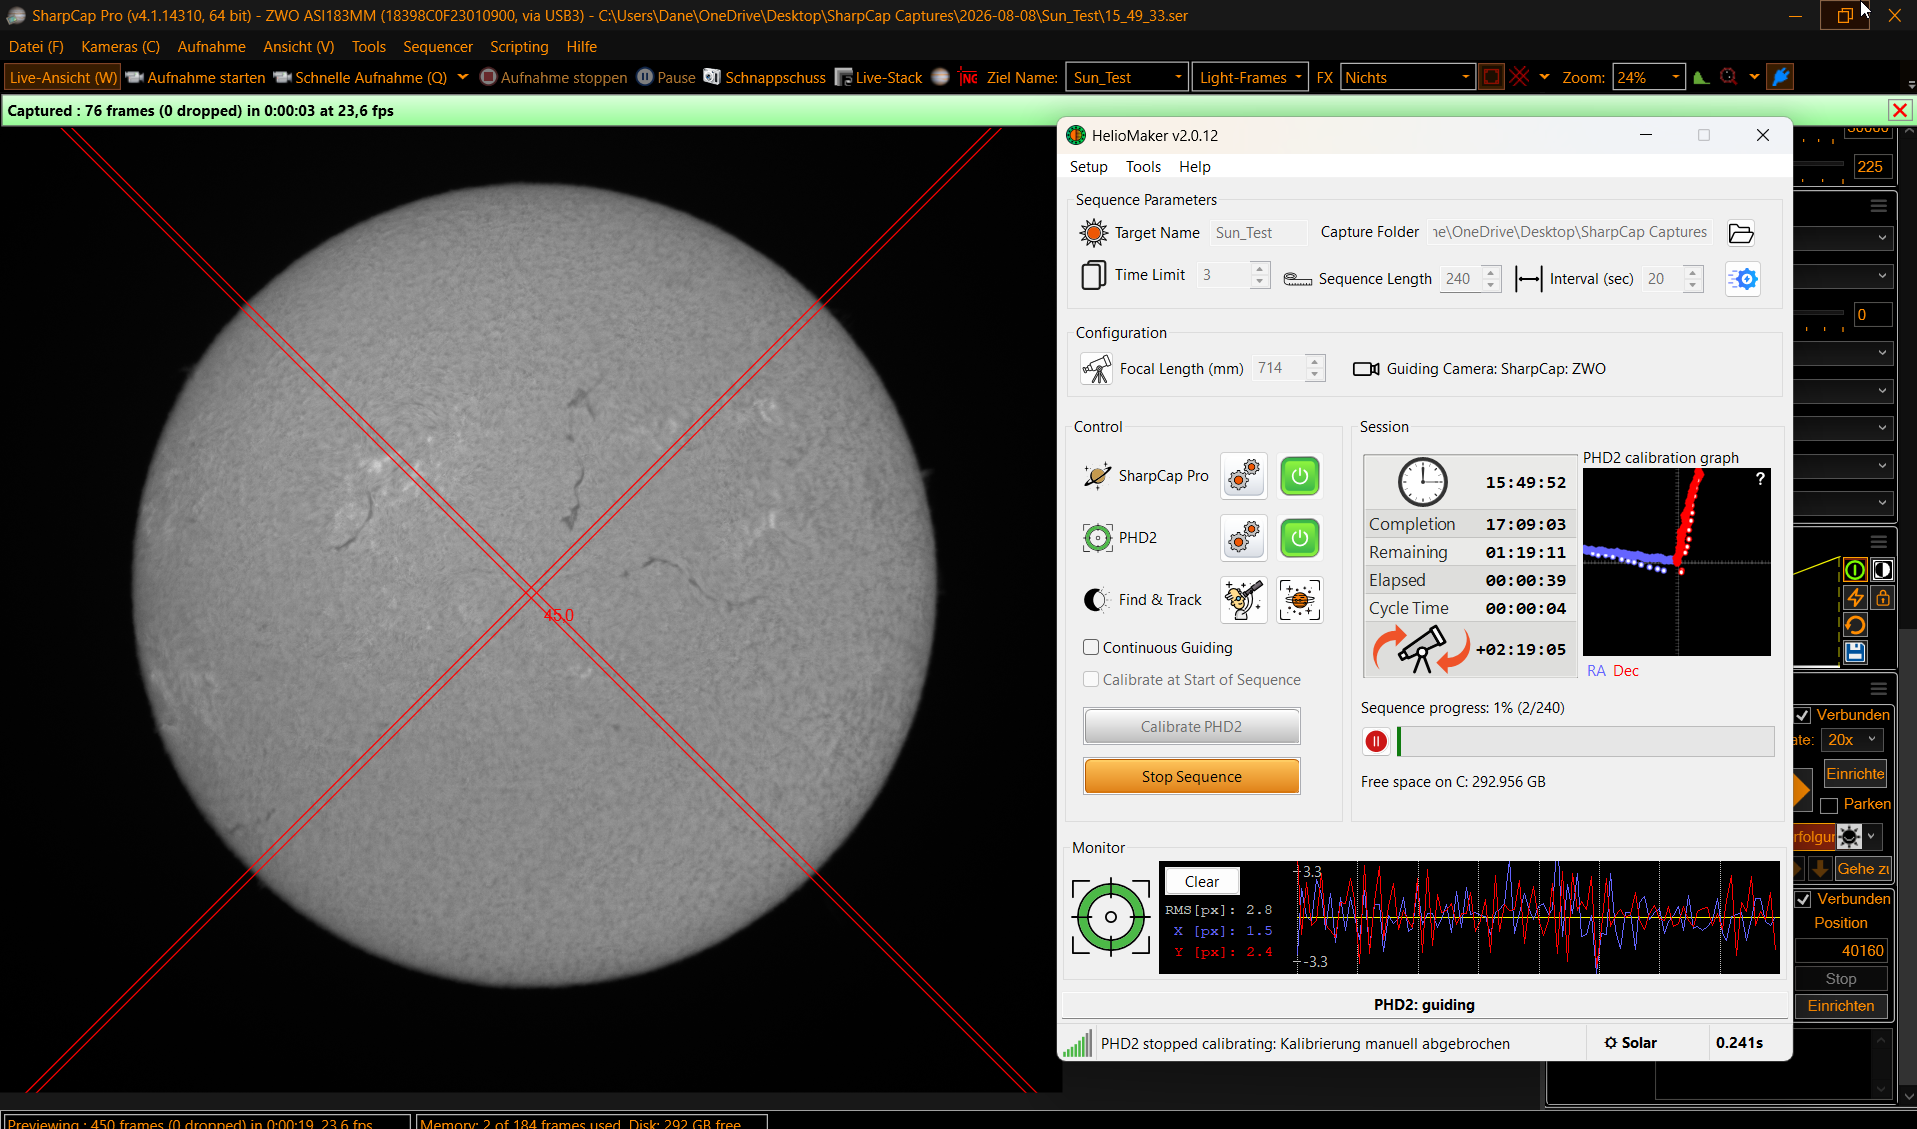Open Light-Frames frame type dropdown
Image resolution: width=1917 pixels, height=1129 pixels.
tap(1250, 77)
